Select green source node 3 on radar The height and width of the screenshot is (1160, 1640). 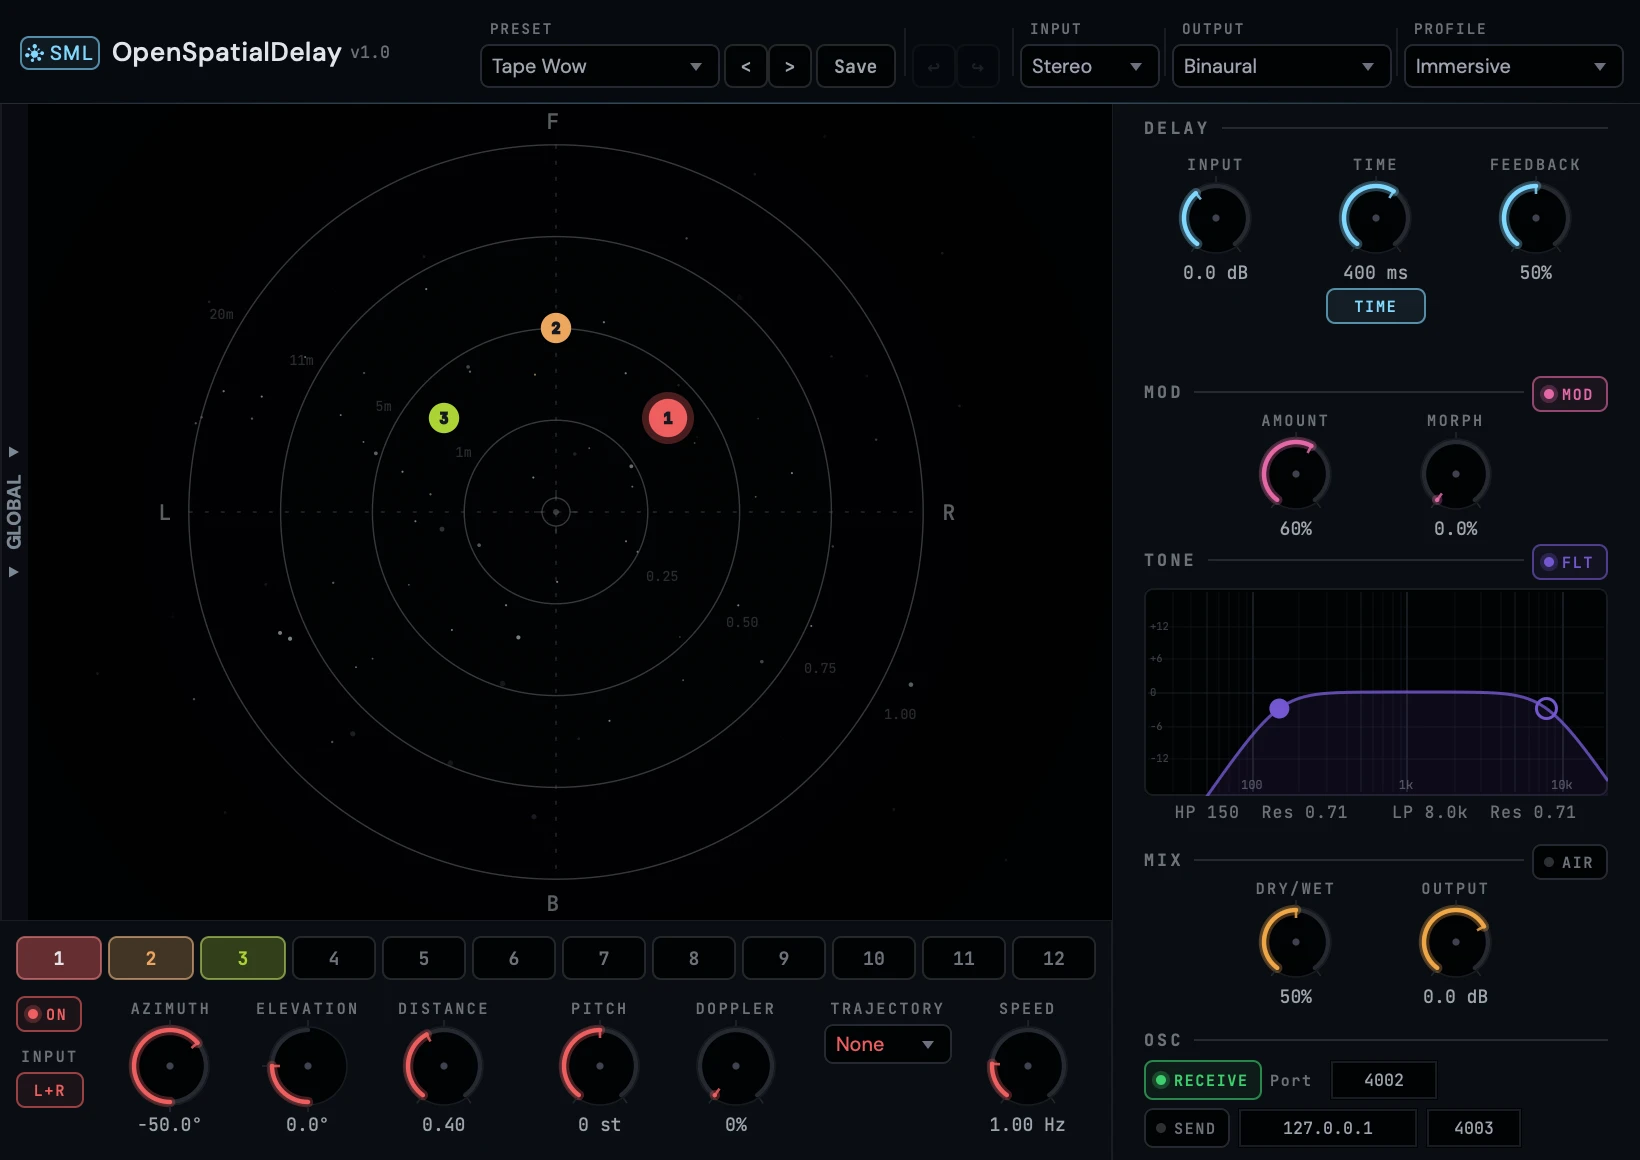[x=444, y=418]
